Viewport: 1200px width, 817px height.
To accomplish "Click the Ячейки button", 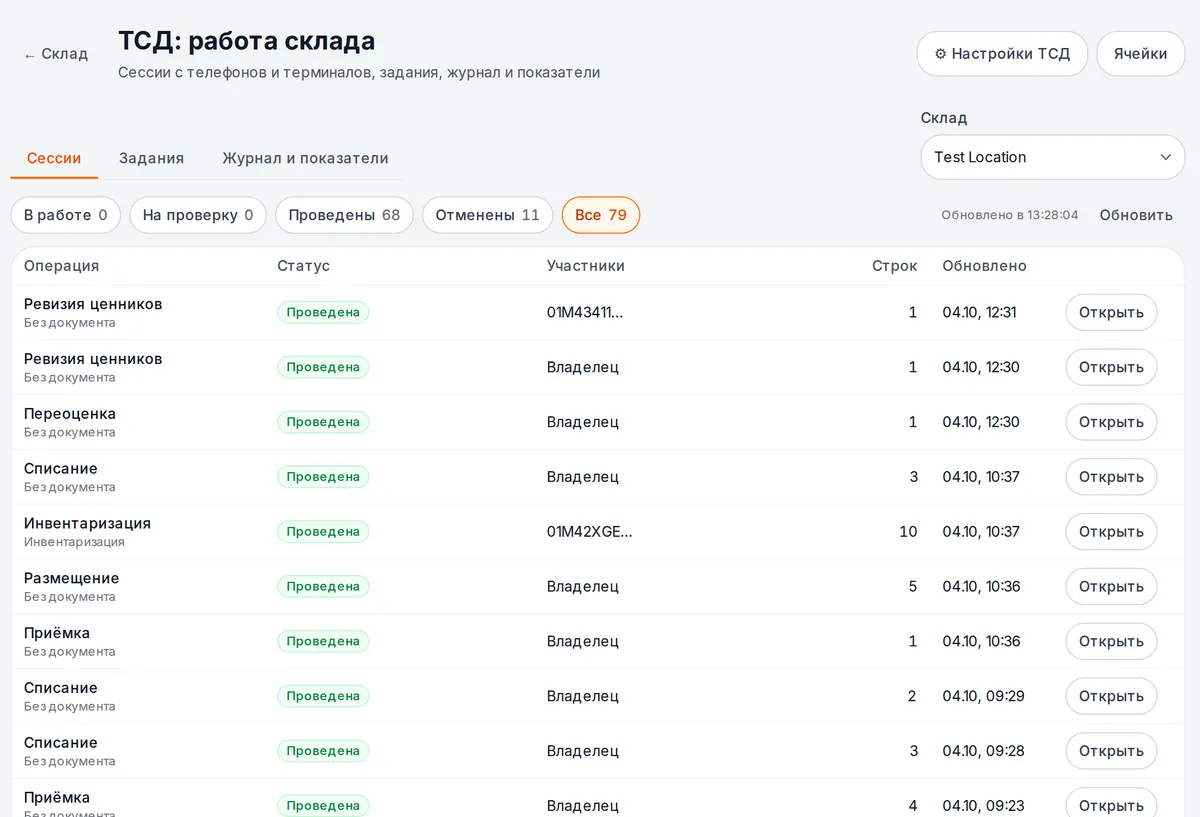I will [x=1141, y=54].
